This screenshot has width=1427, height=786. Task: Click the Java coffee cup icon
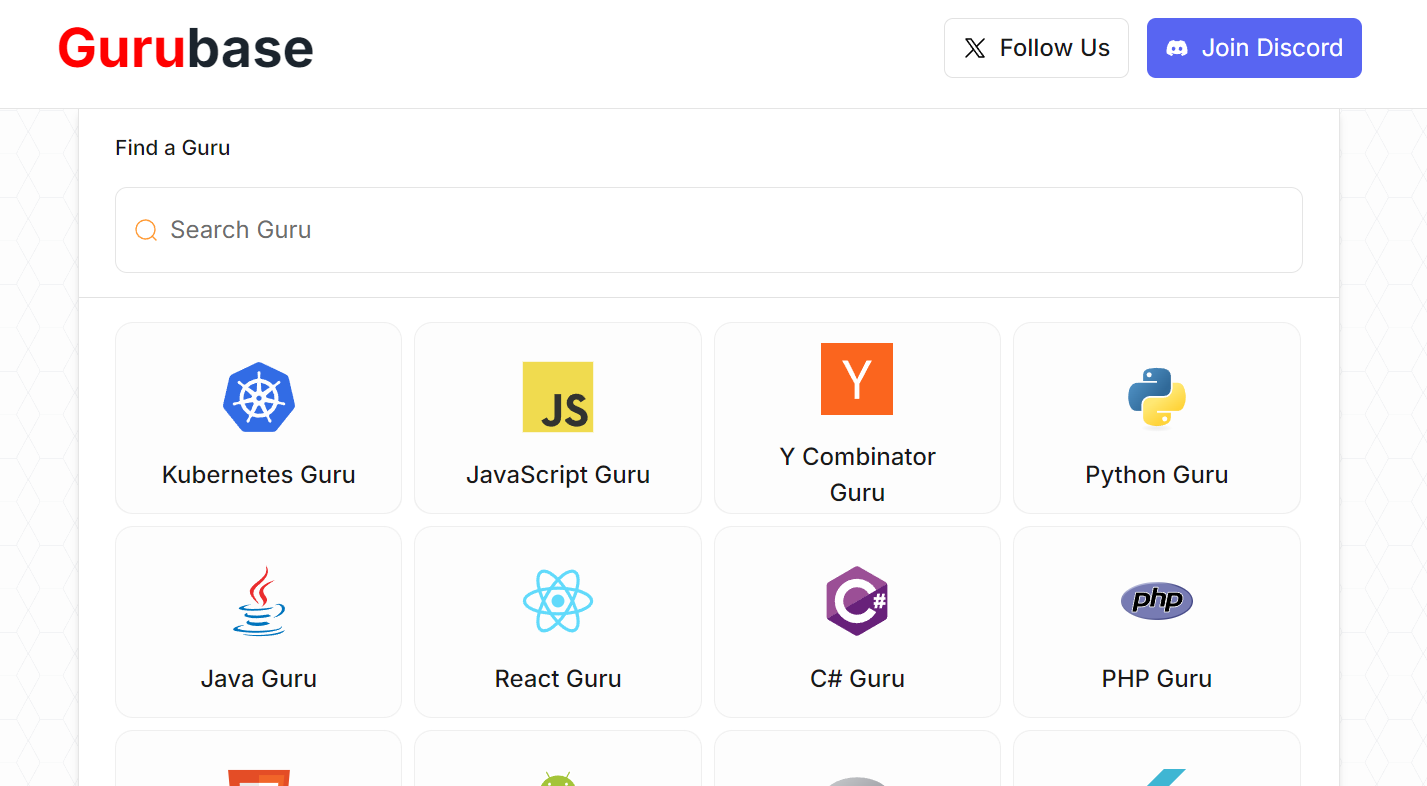click(258, 601)
